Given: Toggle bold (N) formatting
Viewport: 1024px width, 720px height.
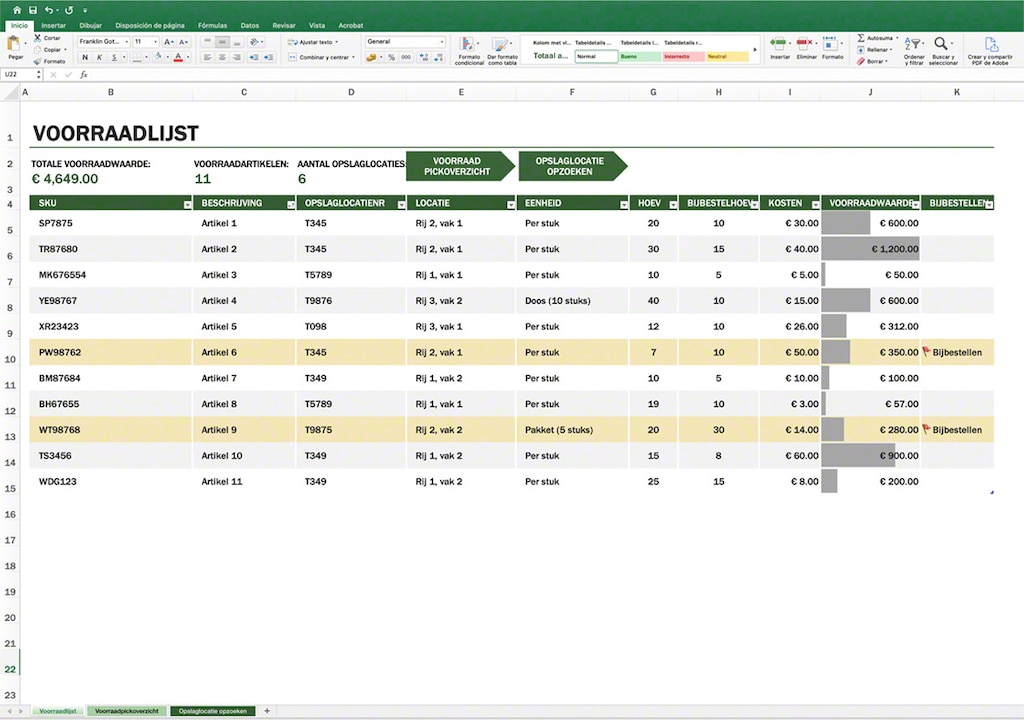Looking at the screenshot, I should [x=84, y=57].
